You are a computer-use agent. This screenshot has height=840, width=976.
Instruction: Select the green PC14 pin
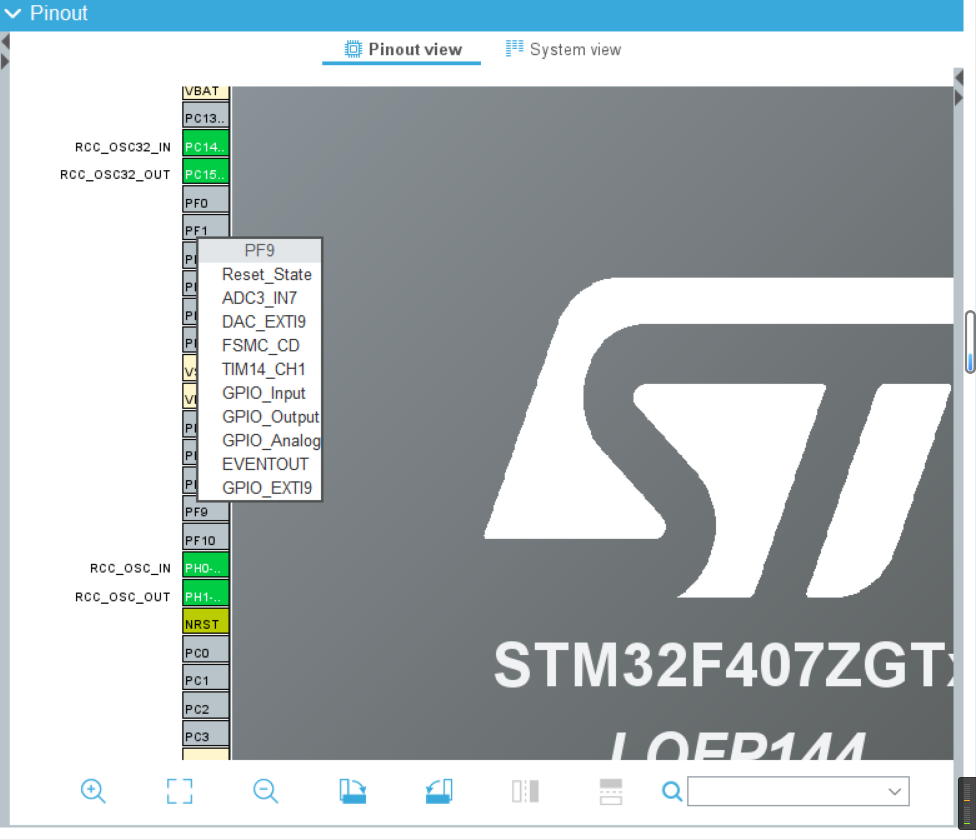pos(206,144)
